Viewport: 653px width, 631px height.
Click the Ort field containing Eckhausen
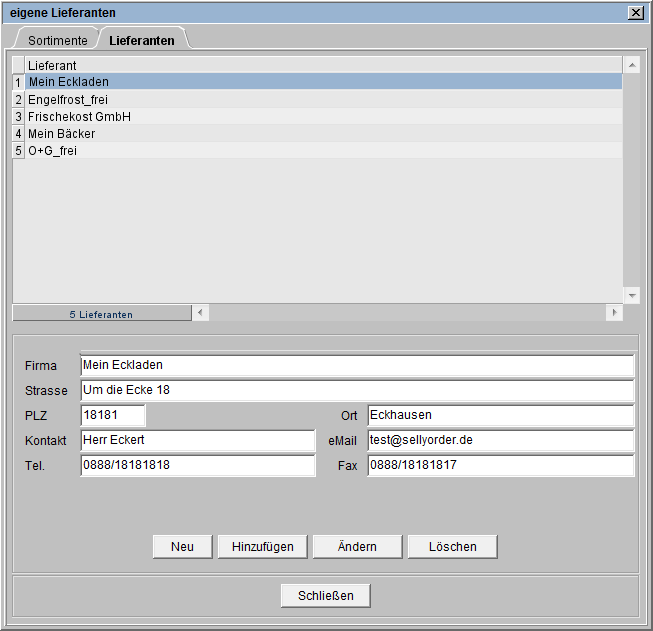pos(500,415)
